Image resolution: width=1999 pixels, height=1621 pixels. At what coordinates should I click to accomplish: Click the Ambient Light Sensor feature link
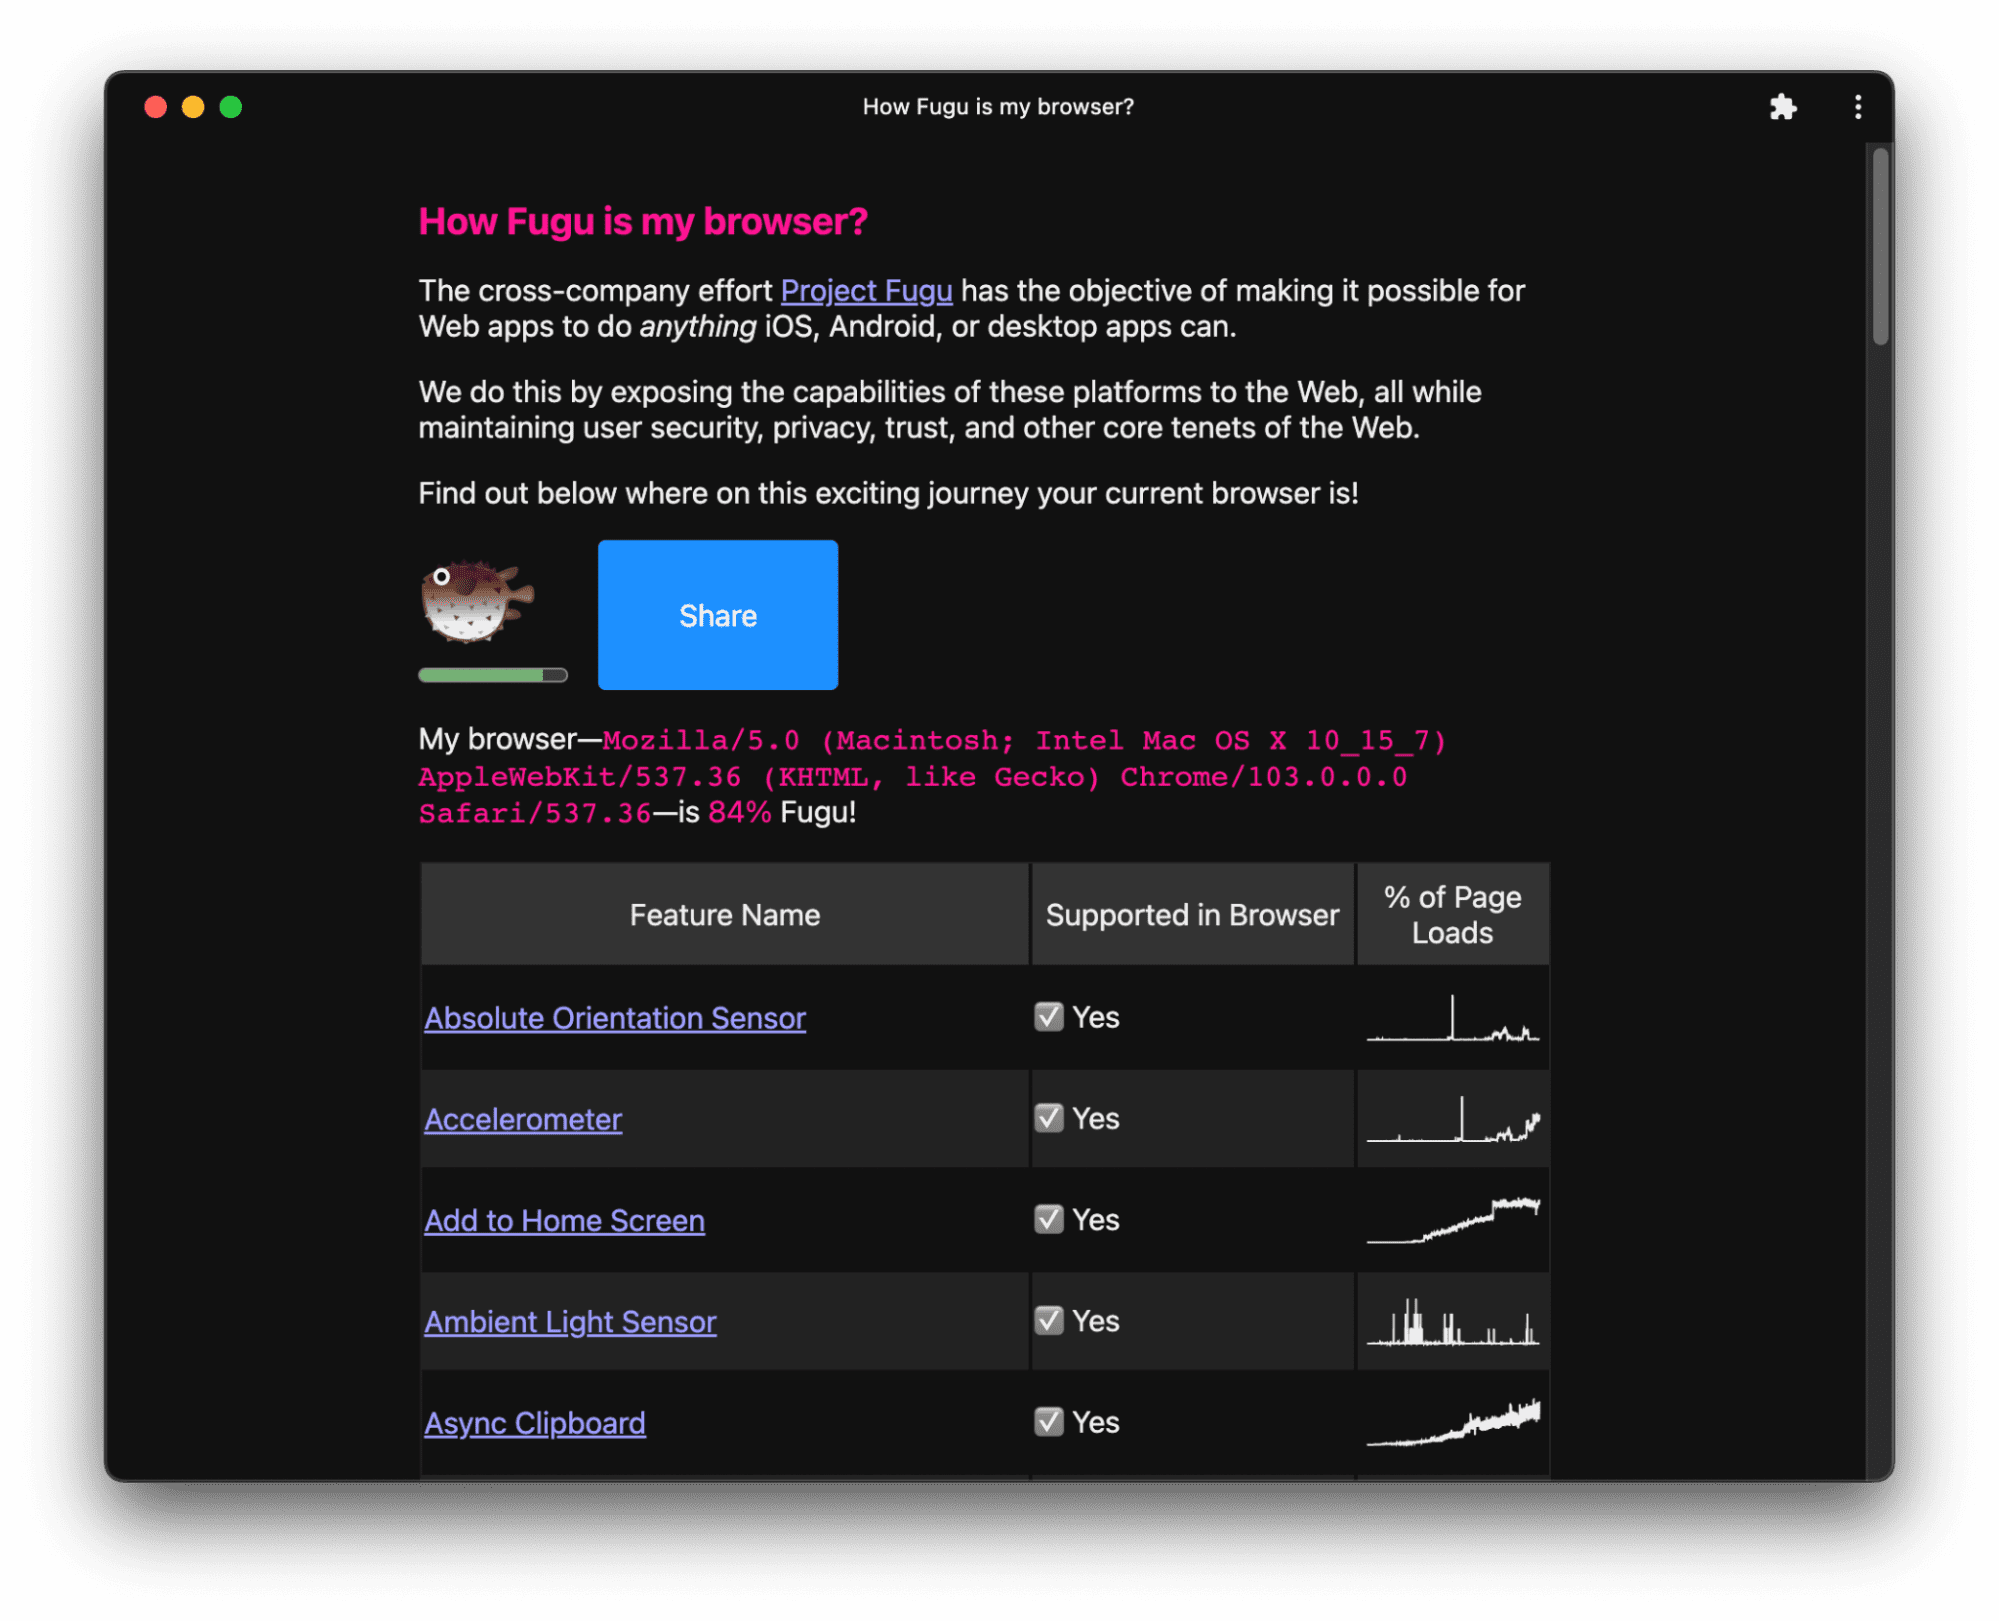[x=567, y=1322]
